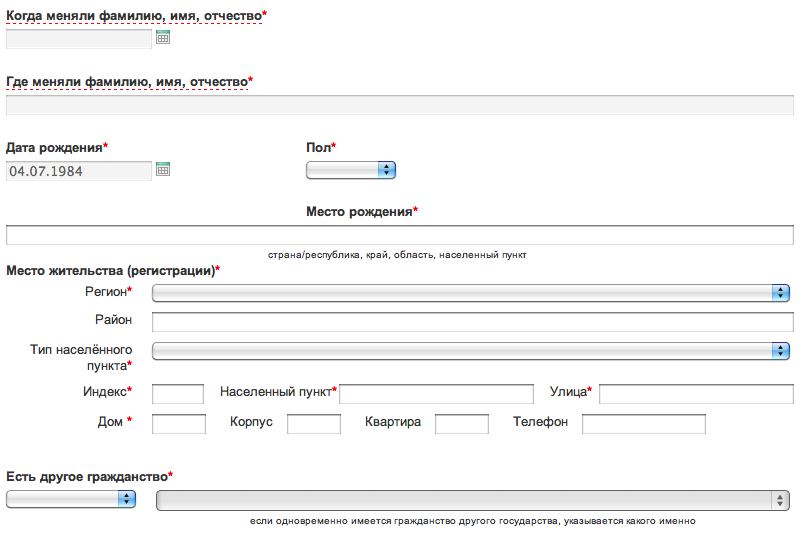Click the hint text если одновременно имеется гражданство
The height and width of the screenshot is (539, 803).
(x=472, y=521)
